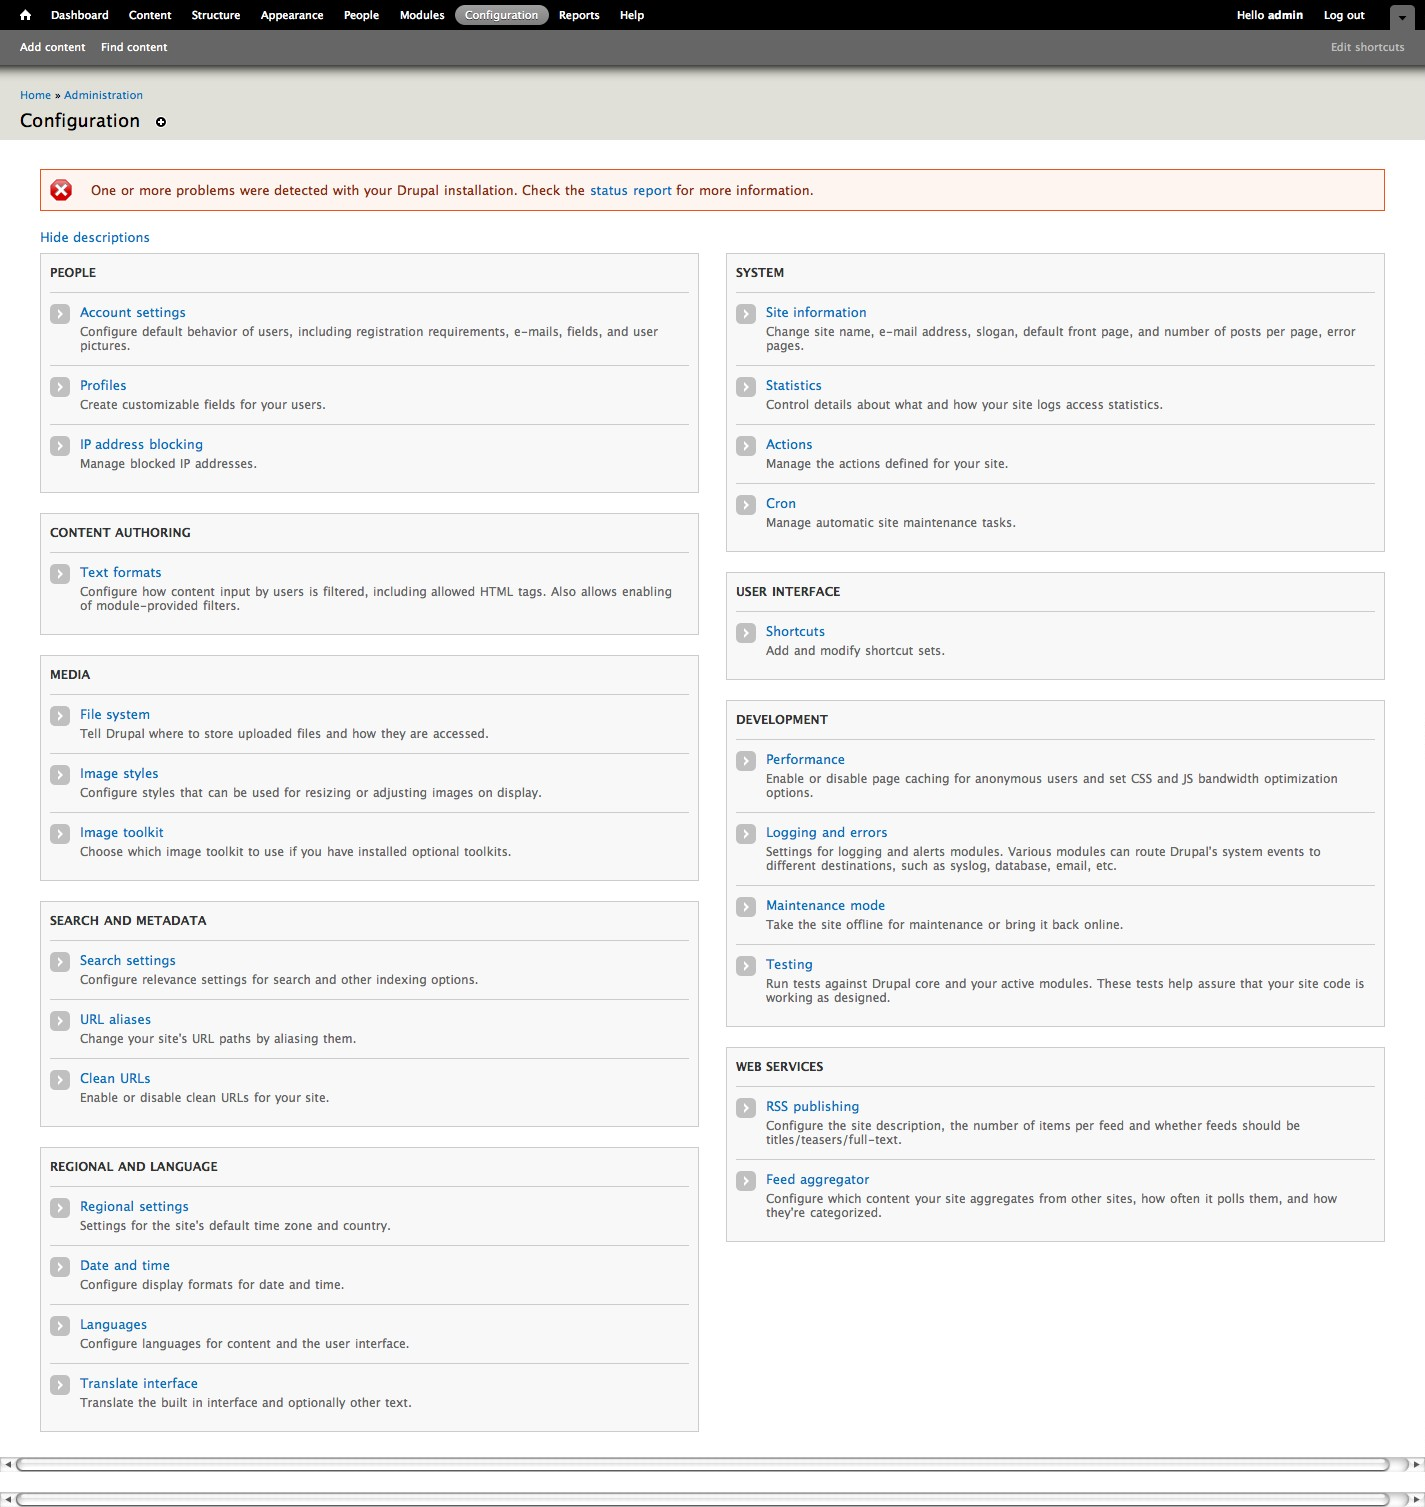Click the arrow icon next to Account settings
1425x1507 pixels.
click(60, 313)
